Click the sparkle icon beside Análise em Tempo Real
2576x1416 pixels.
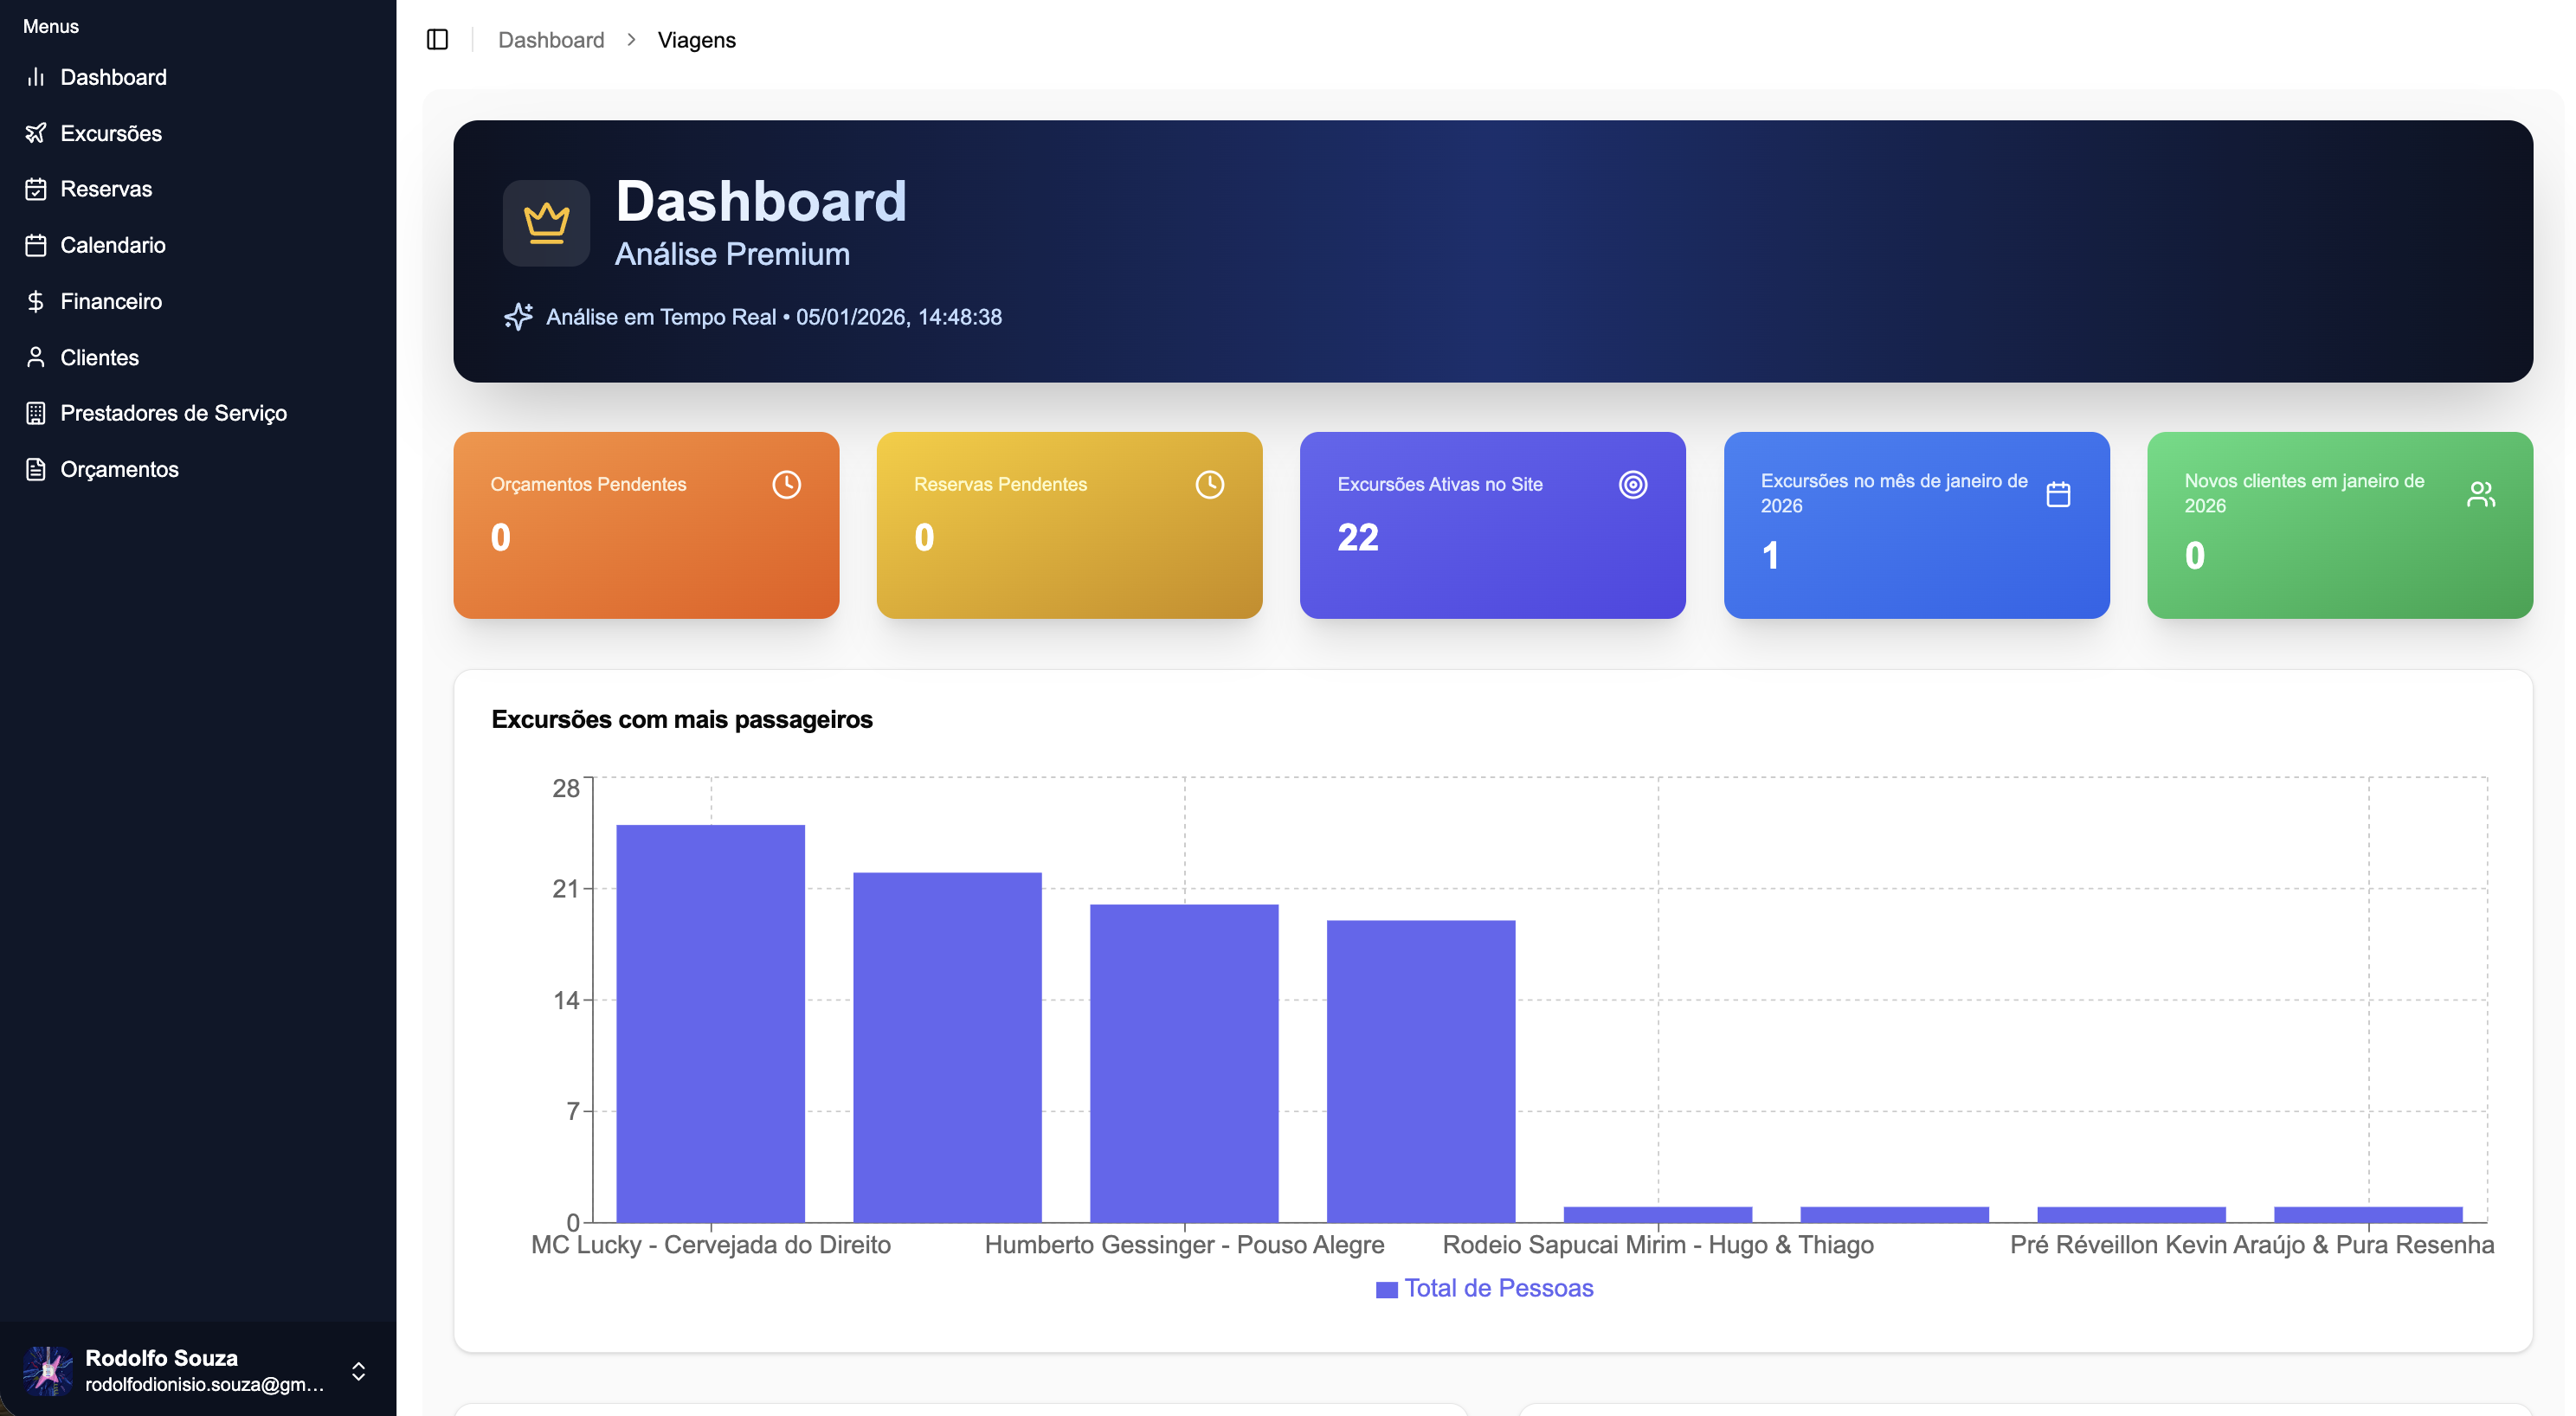[x=518, y=316]
